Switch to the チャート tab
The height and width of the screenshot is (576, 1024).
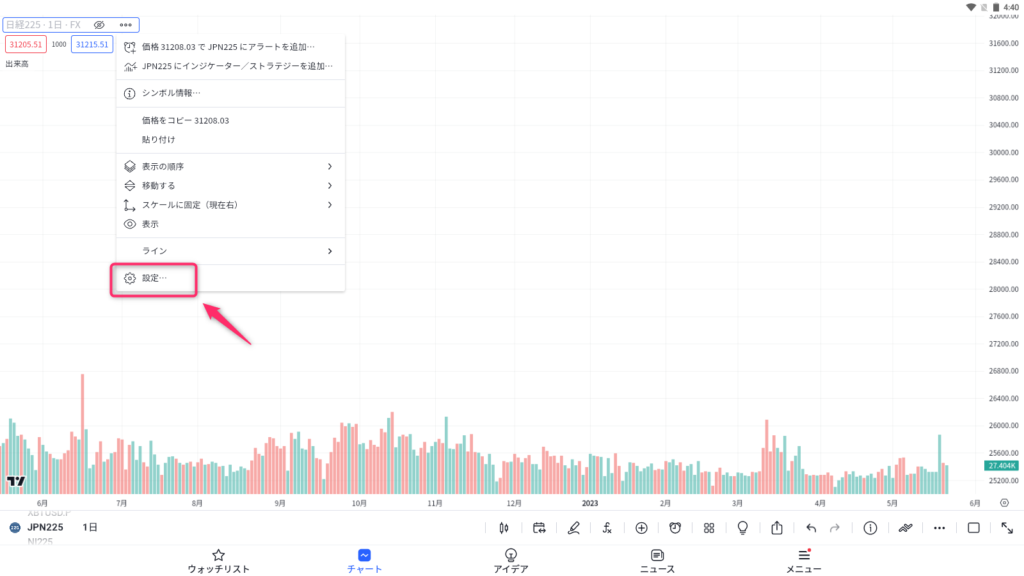pyautogui.click(x=364, y=562)
